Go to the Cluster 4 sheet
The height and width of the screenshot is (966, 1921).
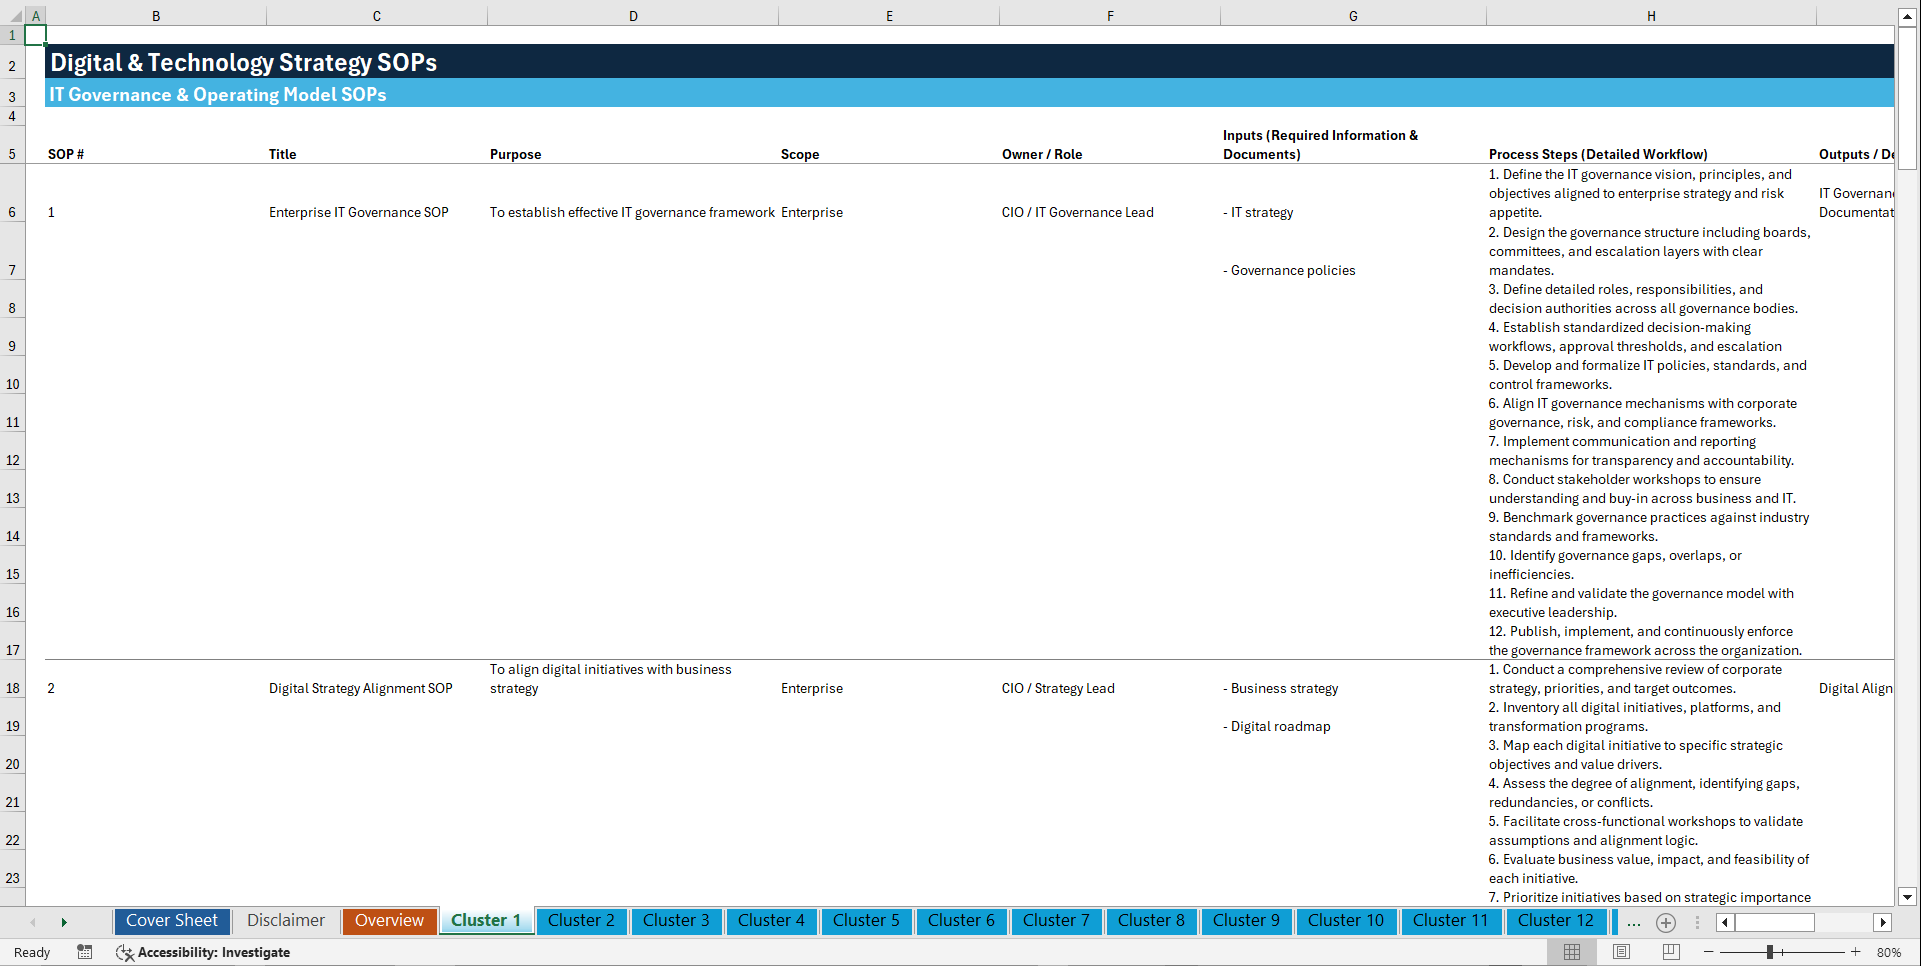[x=771, y=921]
